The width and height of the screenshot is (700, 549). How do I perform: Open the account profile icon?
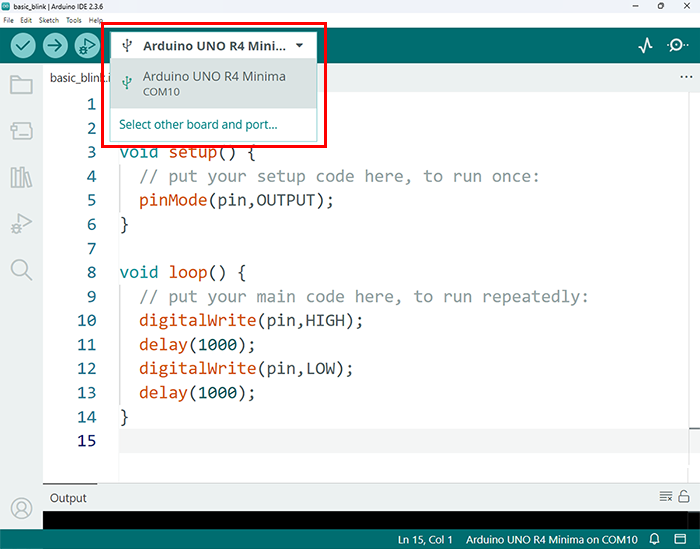(21, 508)
